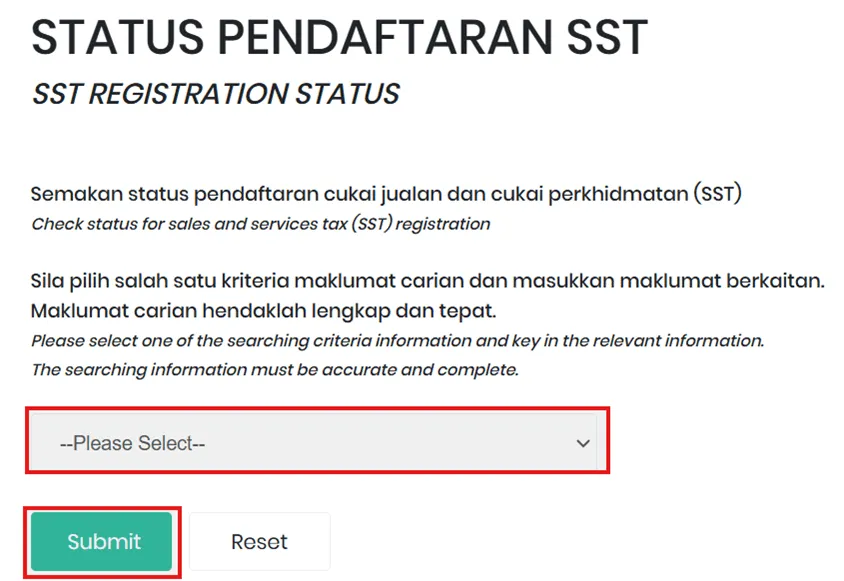The height and width of the screenshot is (581, 844).
Task: Activate the Submit control below the dropdown
Action: [101, 541]
